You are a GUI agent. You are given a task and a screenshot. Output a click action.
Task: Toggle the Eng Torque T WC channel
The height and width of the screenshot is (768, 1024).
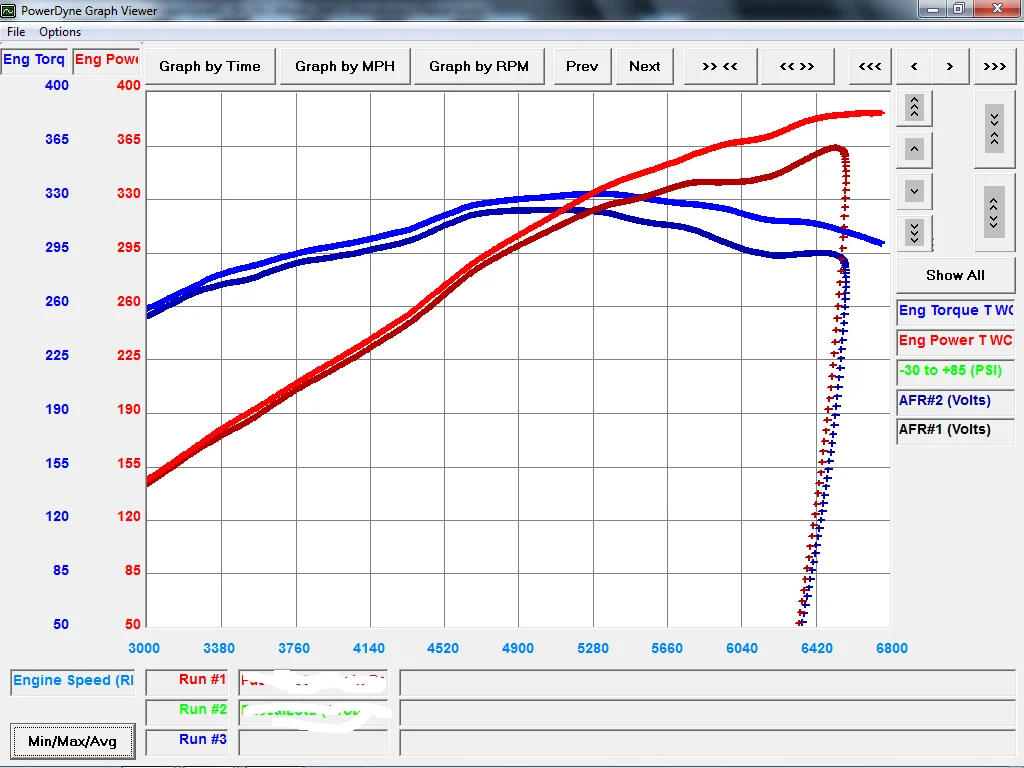click(x=955, y=311)
